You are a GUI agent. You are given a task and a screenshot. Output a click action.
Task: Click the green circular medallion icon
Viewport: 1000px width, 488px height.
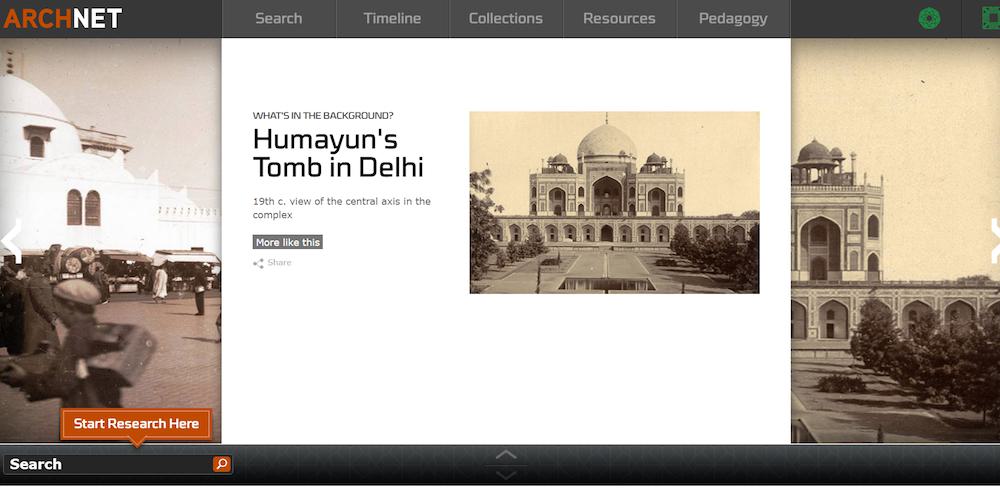(929, 18)
